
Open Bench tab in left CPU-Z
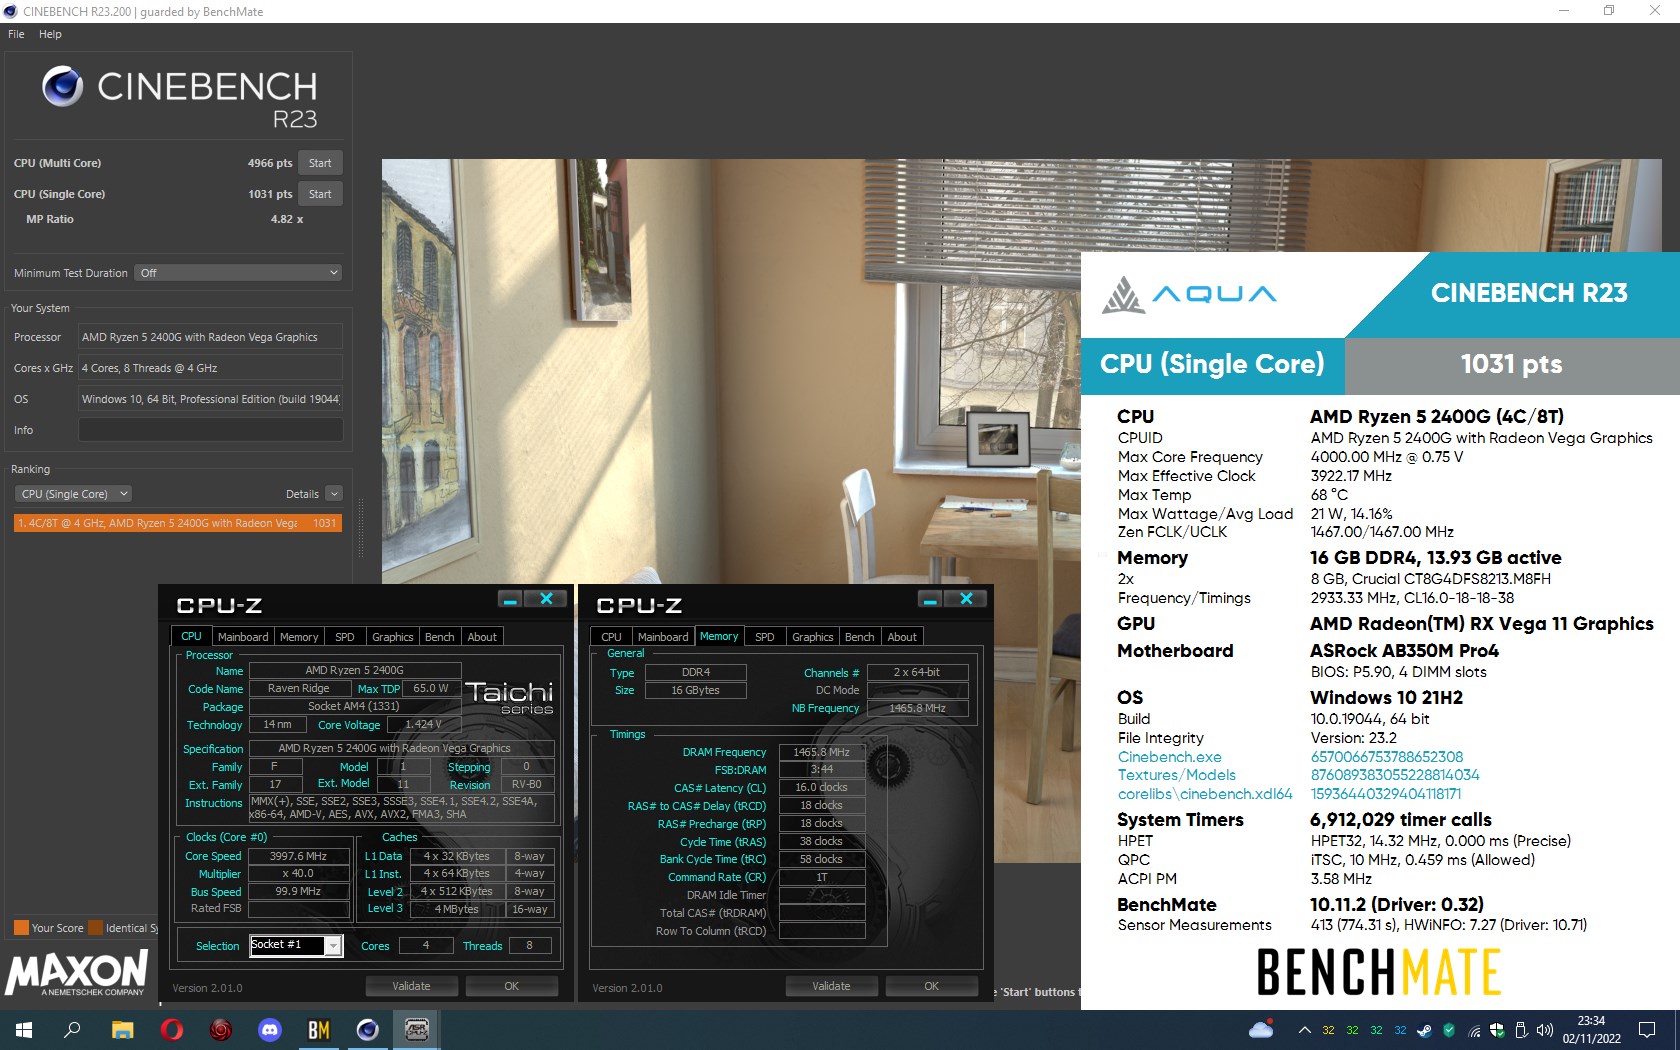click(x=440, y=637)
